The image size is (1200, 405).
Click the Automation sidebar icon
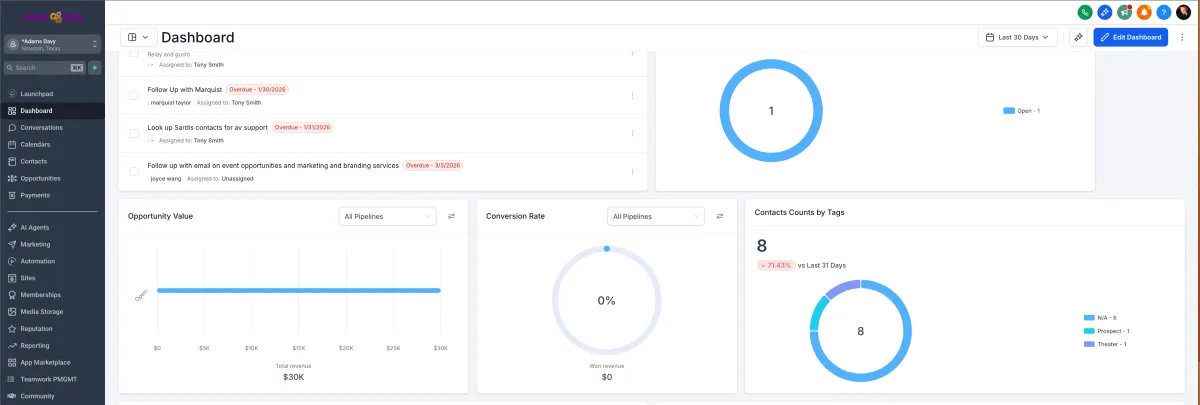click(x=12, y=261)
